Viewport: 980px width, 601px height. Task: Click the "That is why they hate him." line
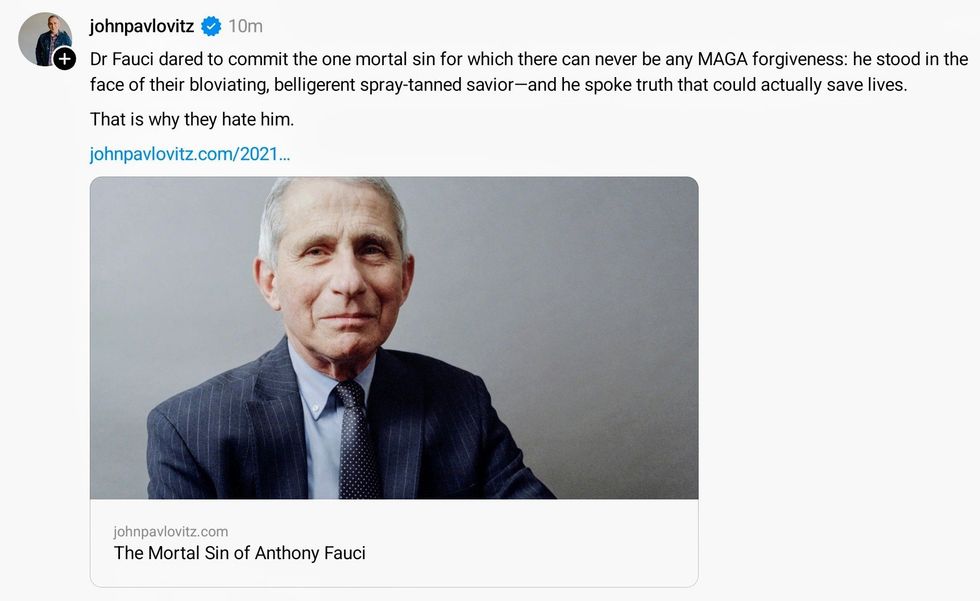(192, 120)
